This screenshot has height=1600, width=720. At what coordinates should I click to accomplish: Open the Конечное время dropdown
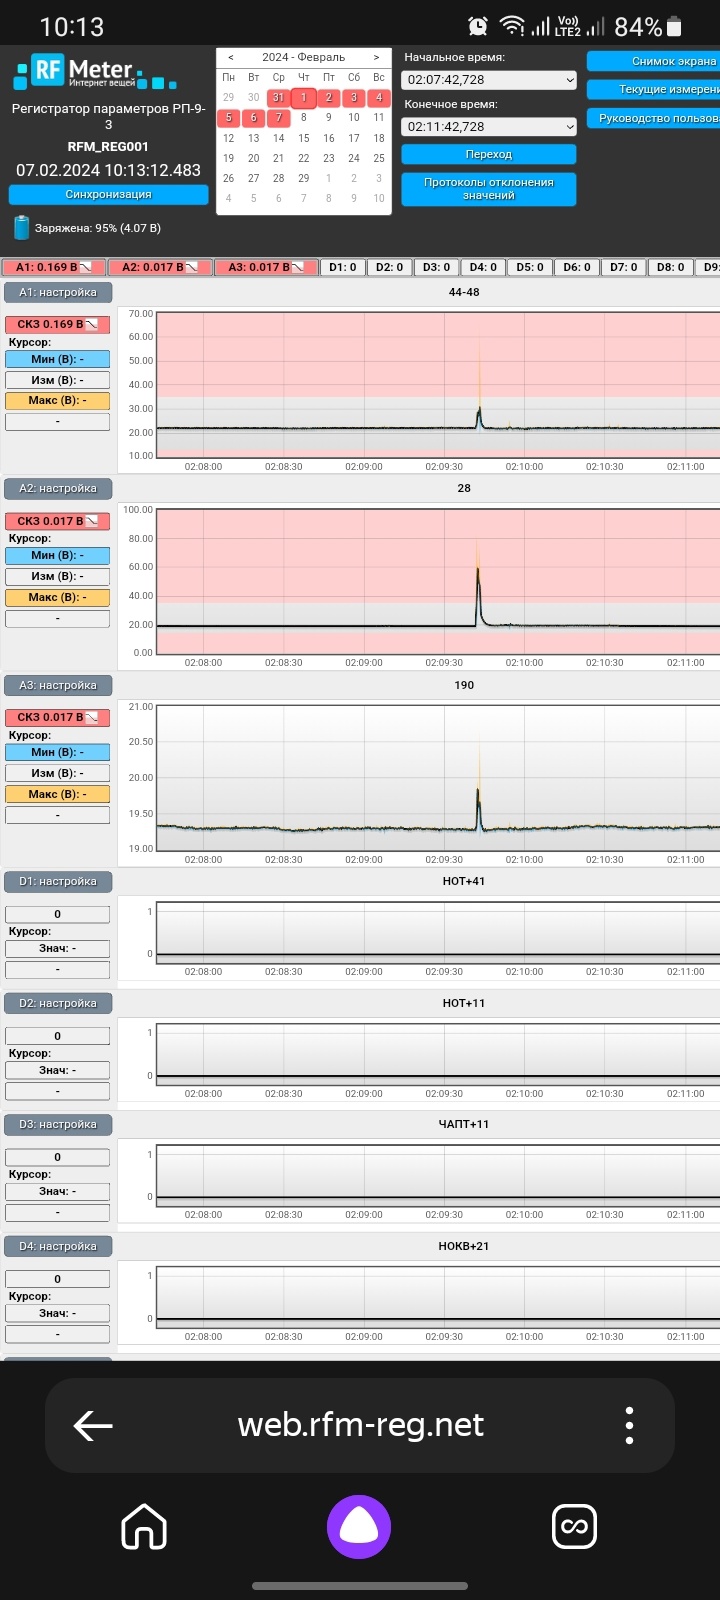click(x=489, y=127)
